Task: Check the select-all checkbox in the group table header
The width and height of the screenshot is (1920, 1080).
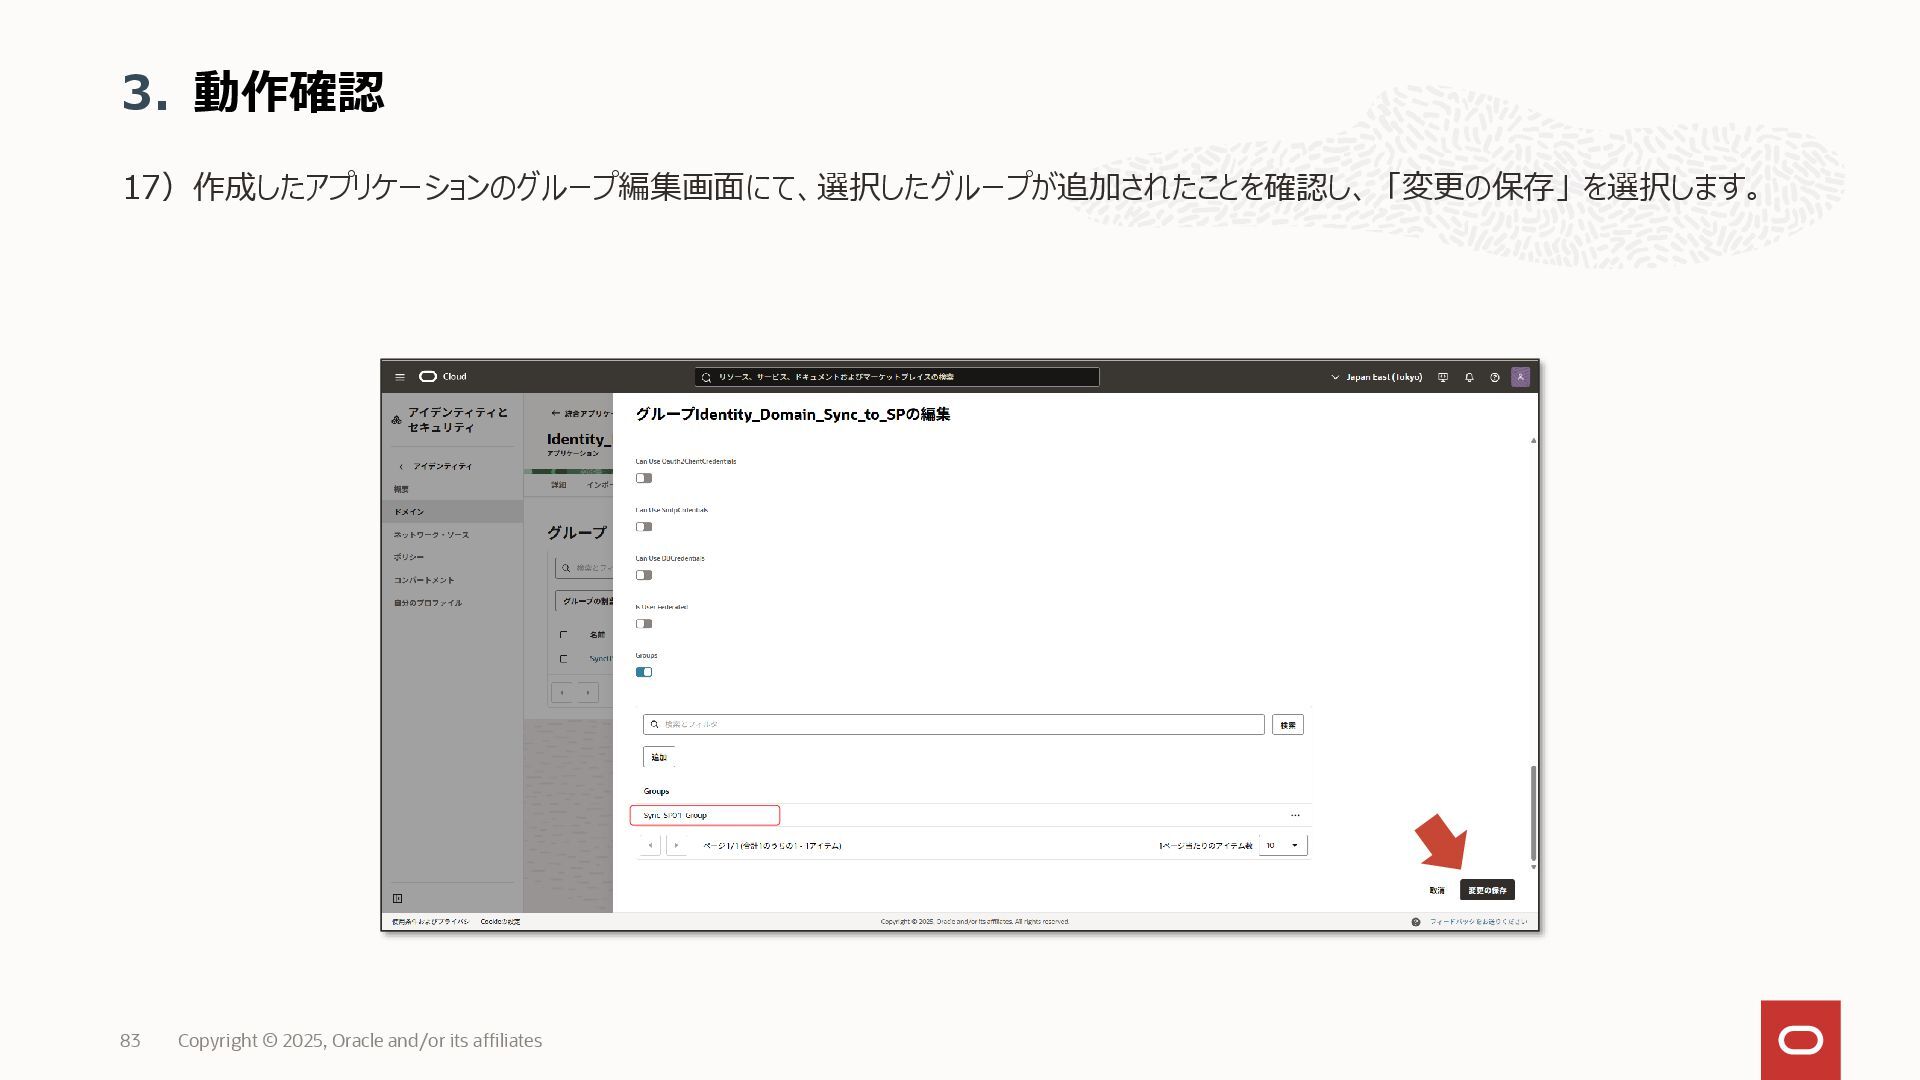Action: (x=563, y=635)
